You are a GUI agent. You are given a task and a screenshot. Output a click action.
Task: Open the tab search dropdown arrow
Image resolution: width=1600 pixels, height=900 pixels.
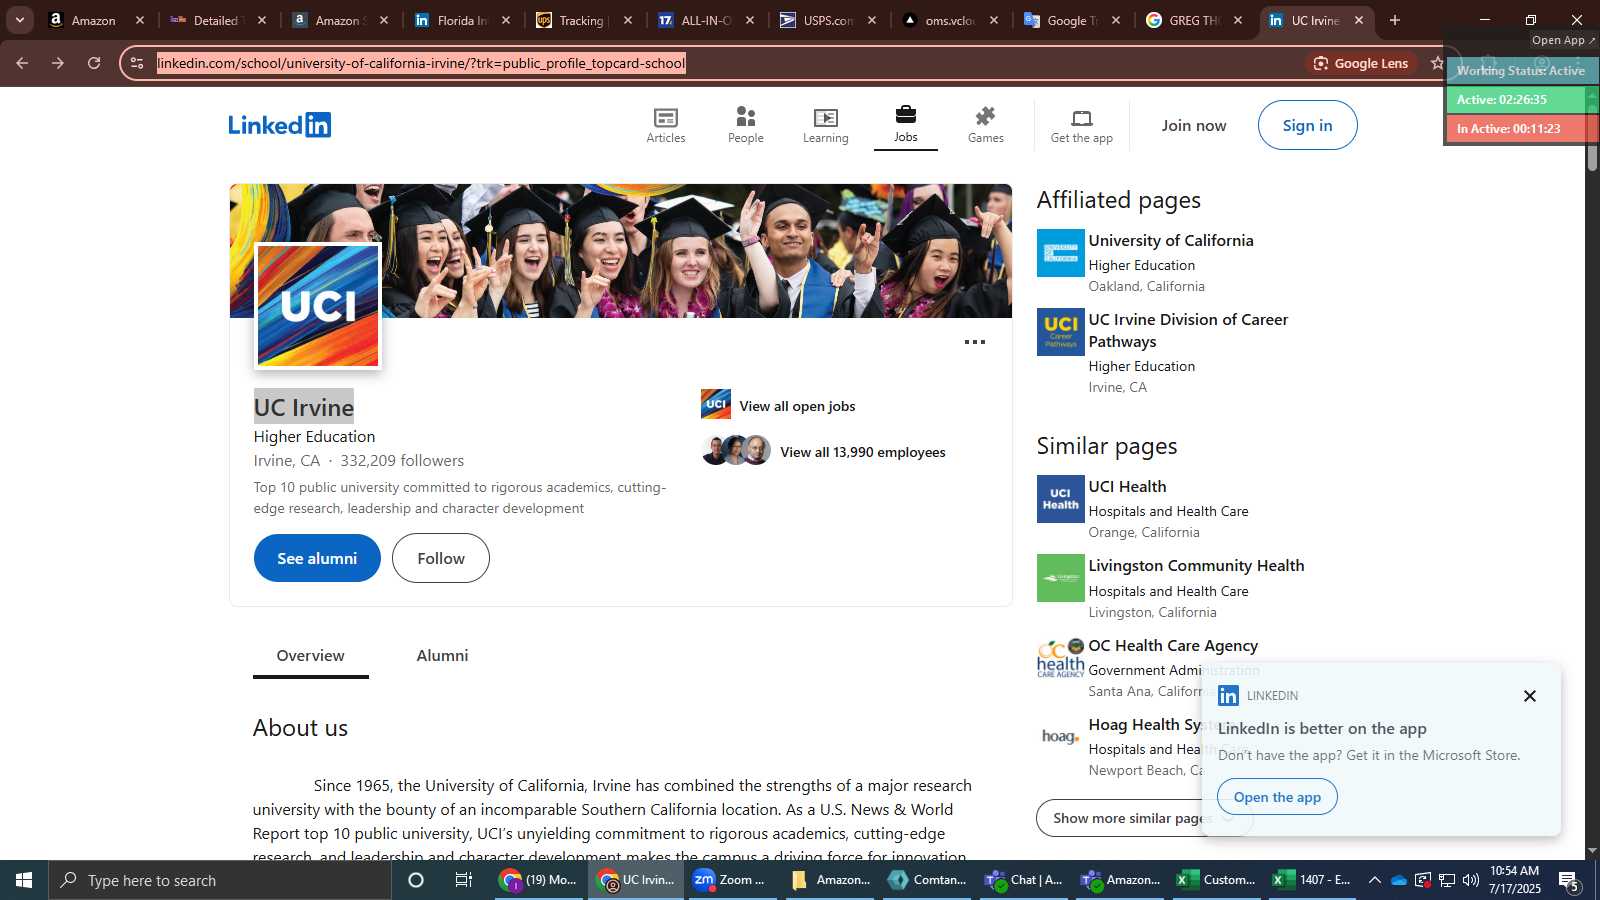point(19,20)
